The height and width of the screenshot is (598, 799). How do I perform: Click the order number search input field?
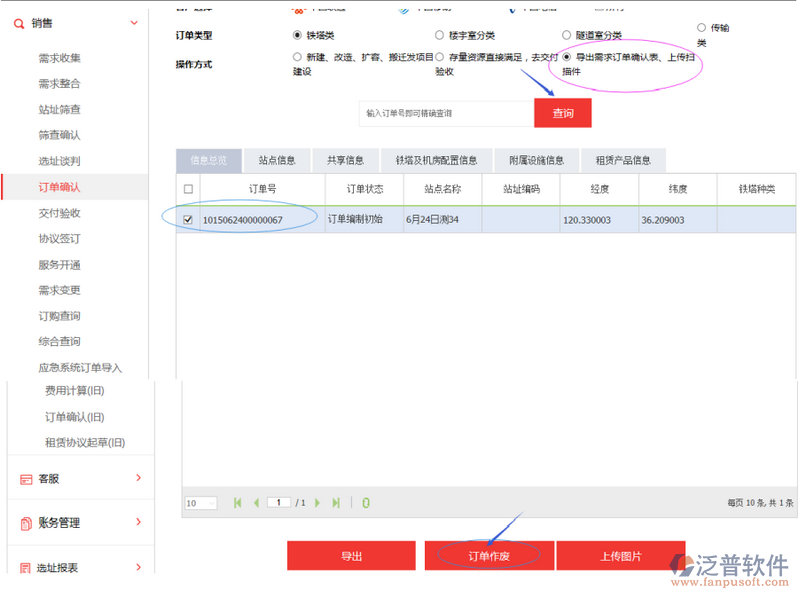[x=443, y=114]
